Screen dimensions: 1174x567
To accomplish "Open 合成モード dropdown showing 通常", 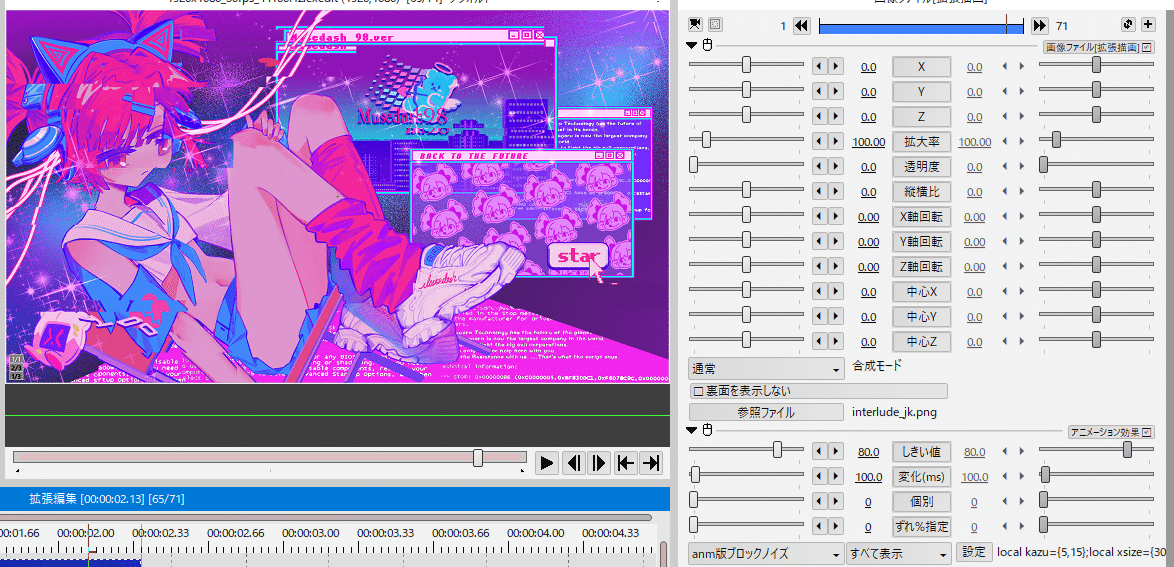I will pyautogui.click(x=767, y=369).
